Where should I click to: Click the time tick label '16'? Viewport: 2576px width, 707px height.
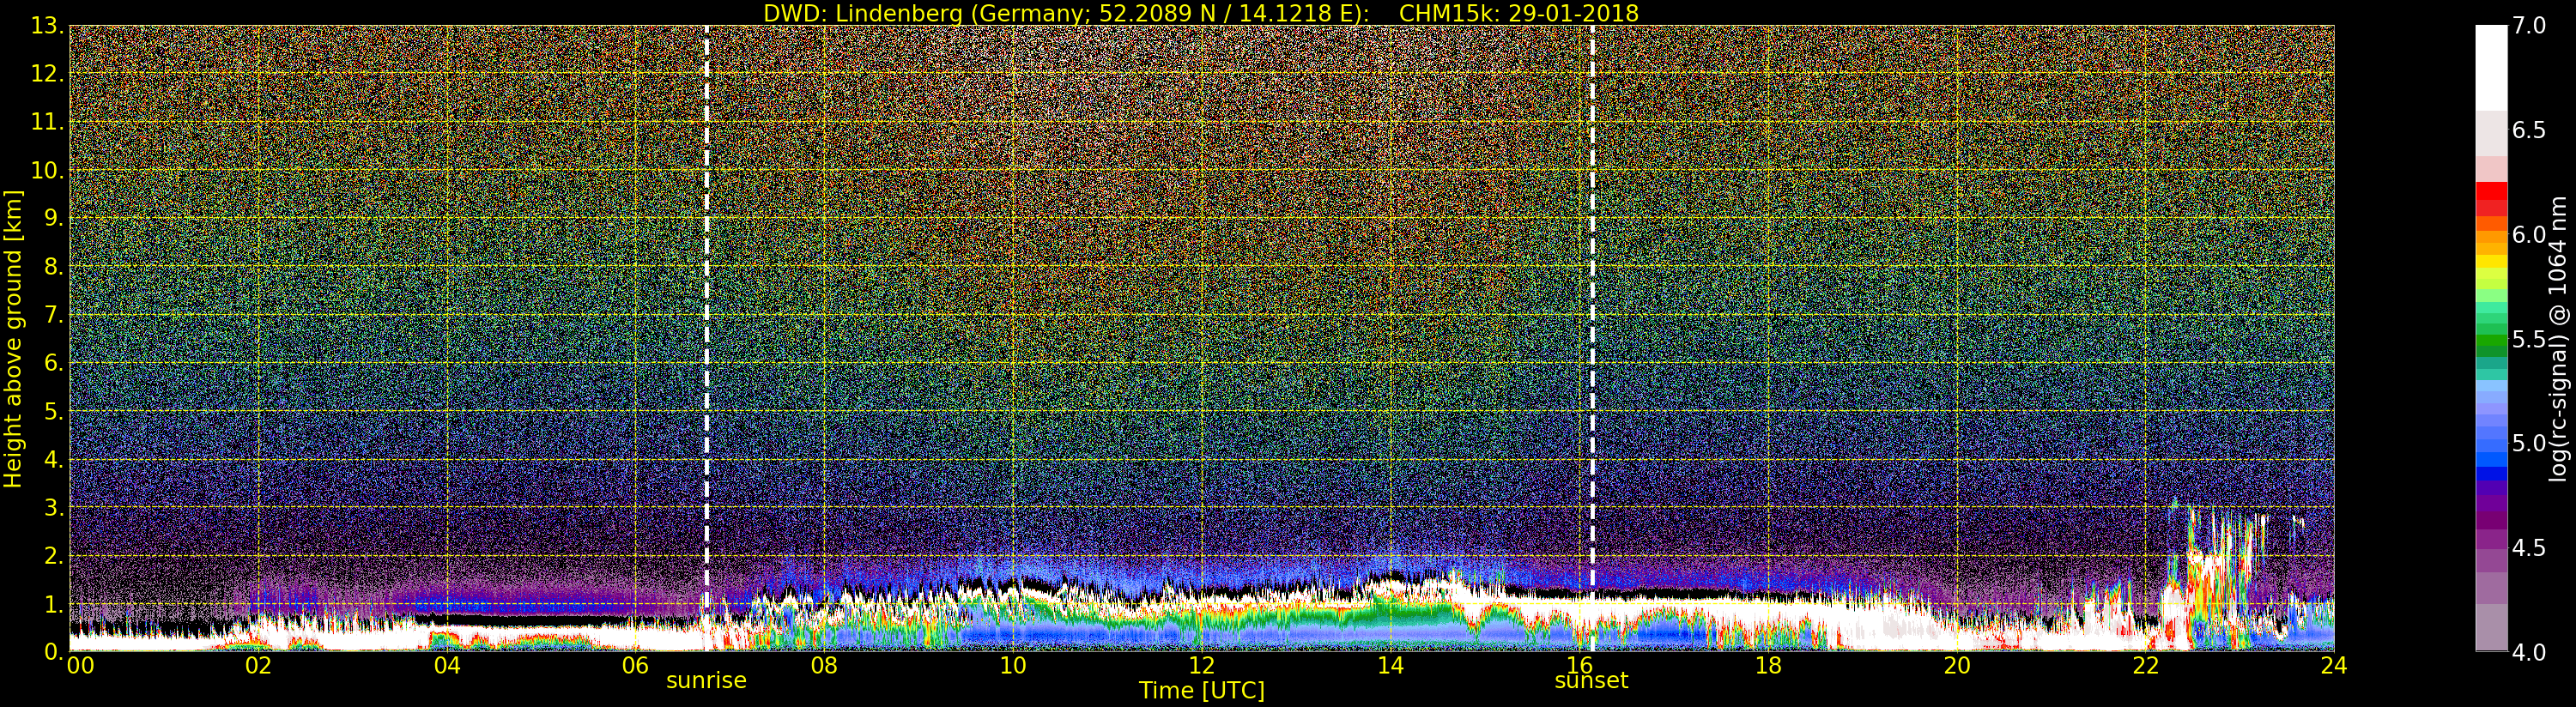[1579, 666]
